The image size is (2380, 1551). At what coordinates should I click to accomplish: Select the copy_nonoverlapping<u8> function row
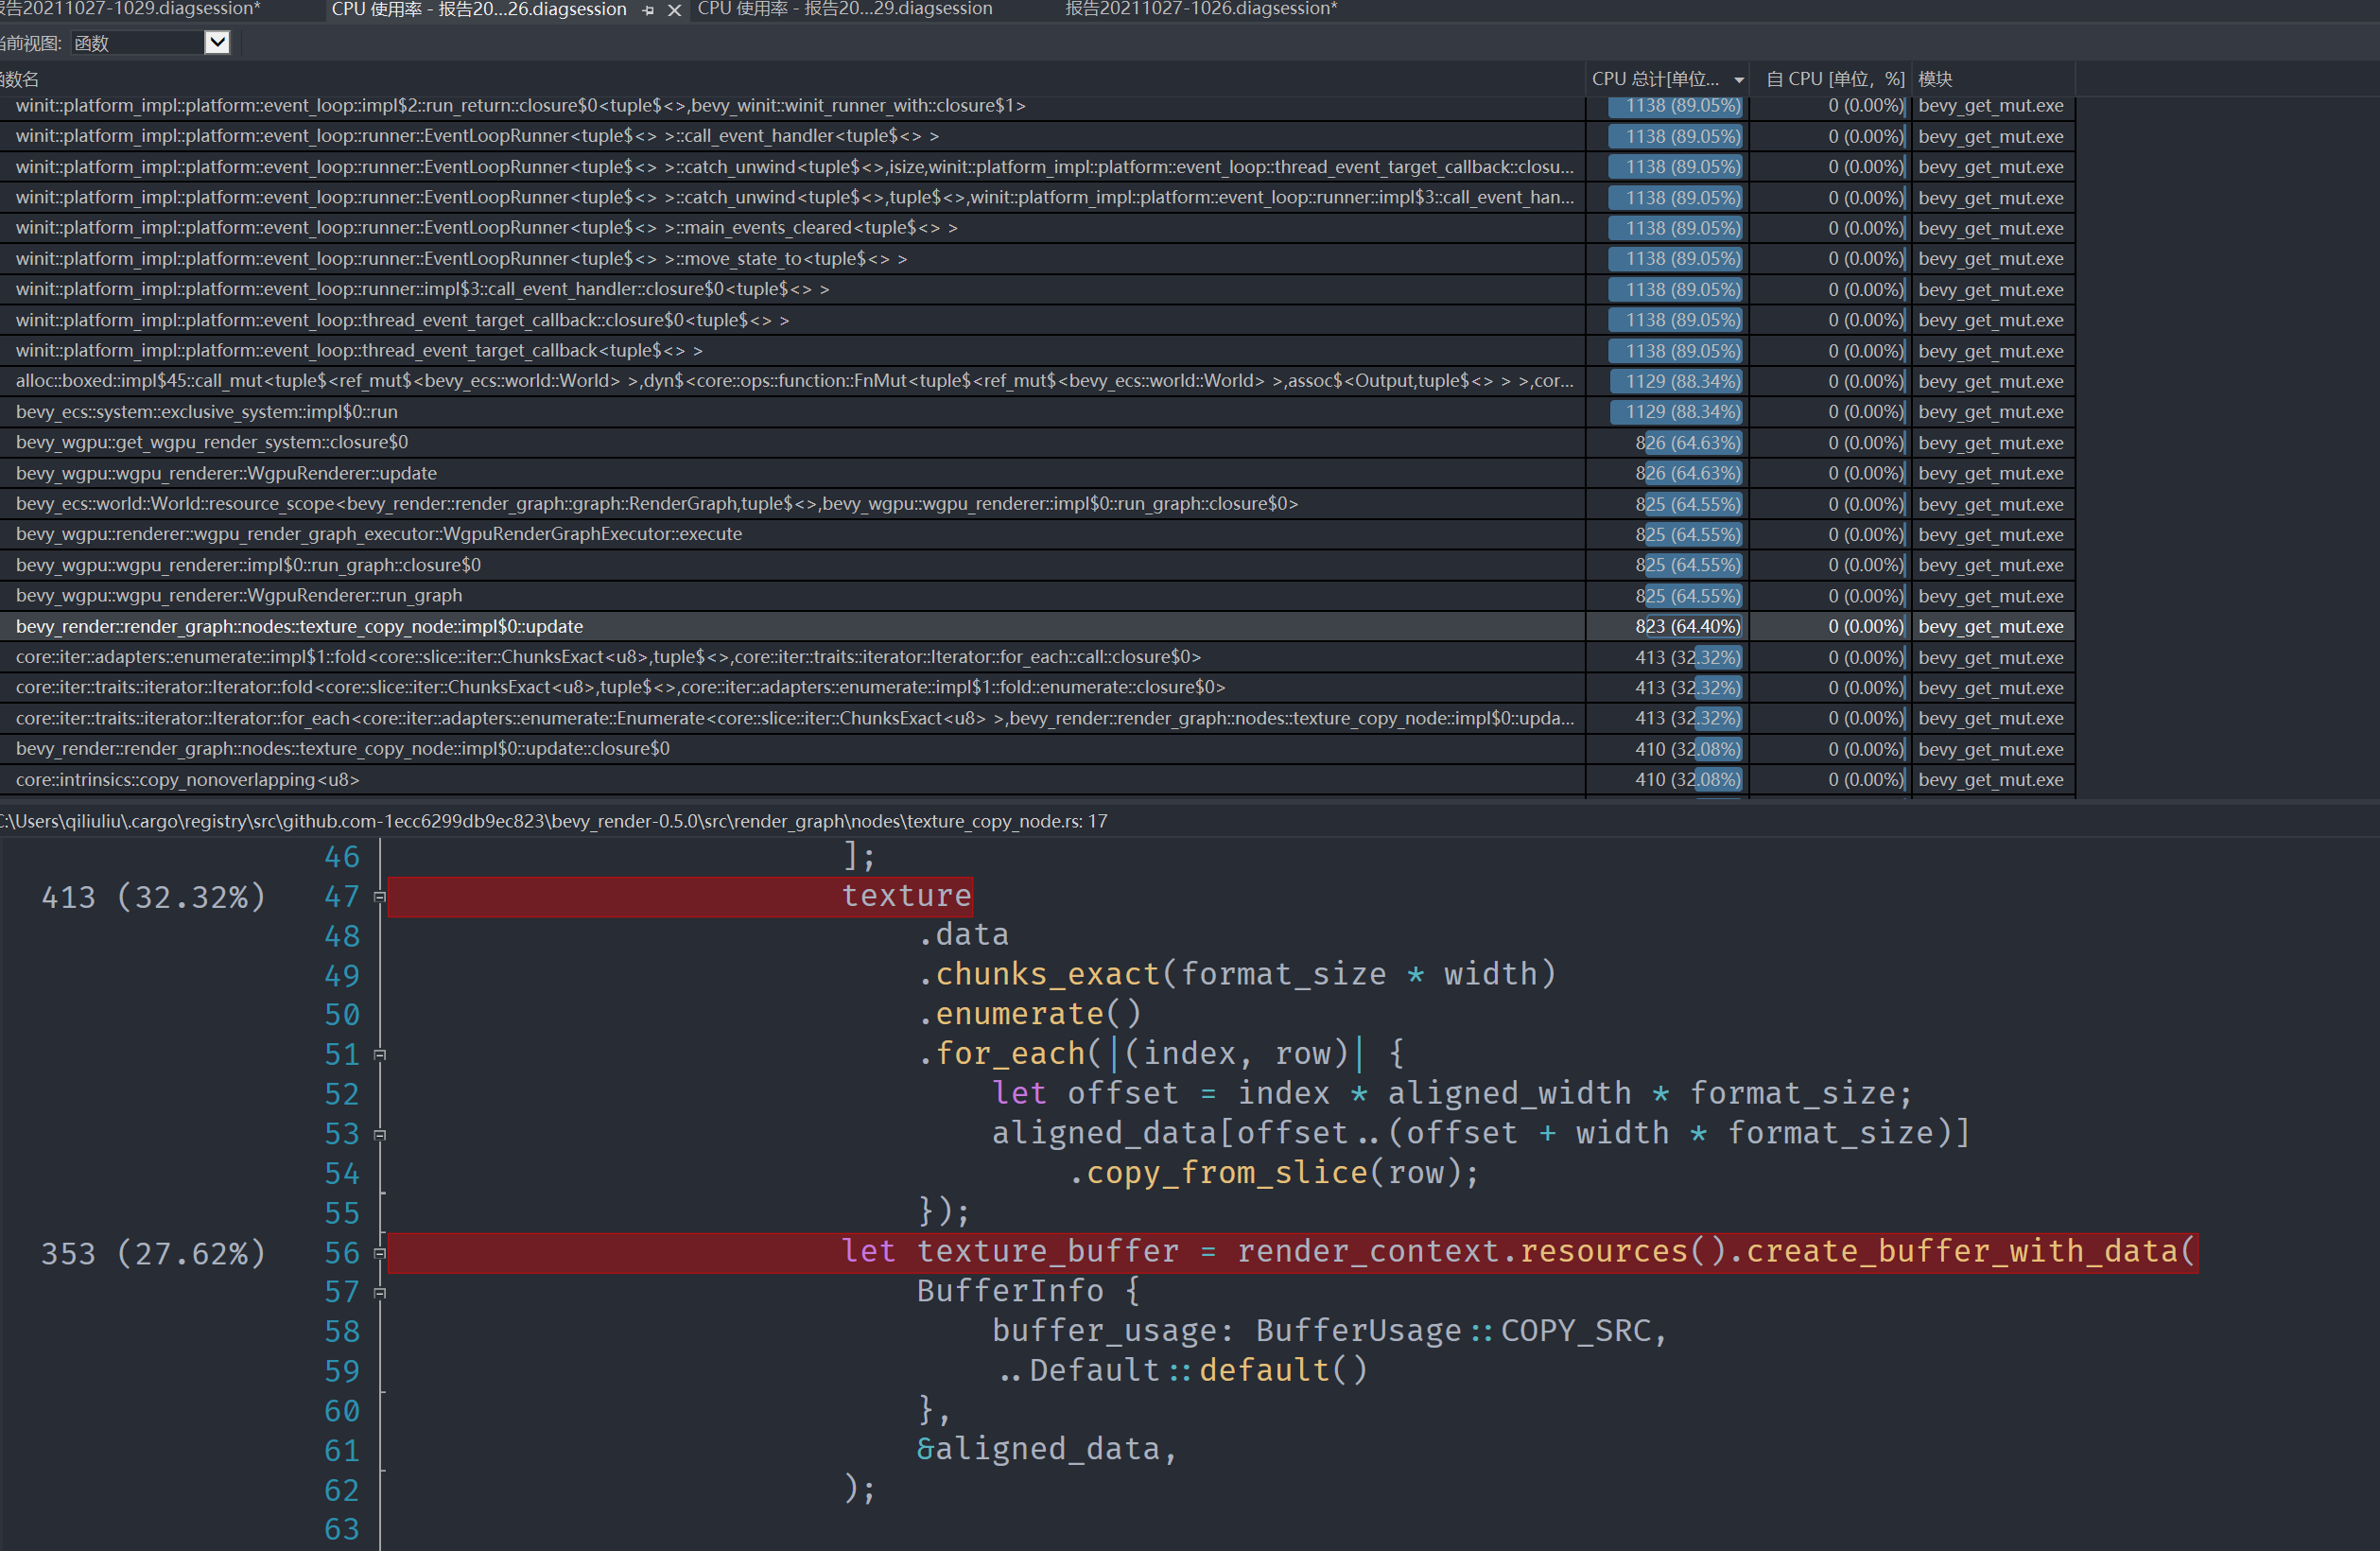(x=186, y=779)
